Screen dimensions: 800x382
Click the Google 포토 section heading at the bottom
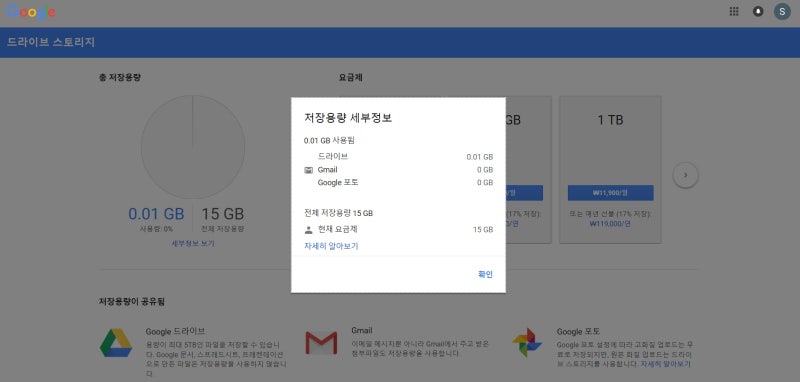click(578, 332)
